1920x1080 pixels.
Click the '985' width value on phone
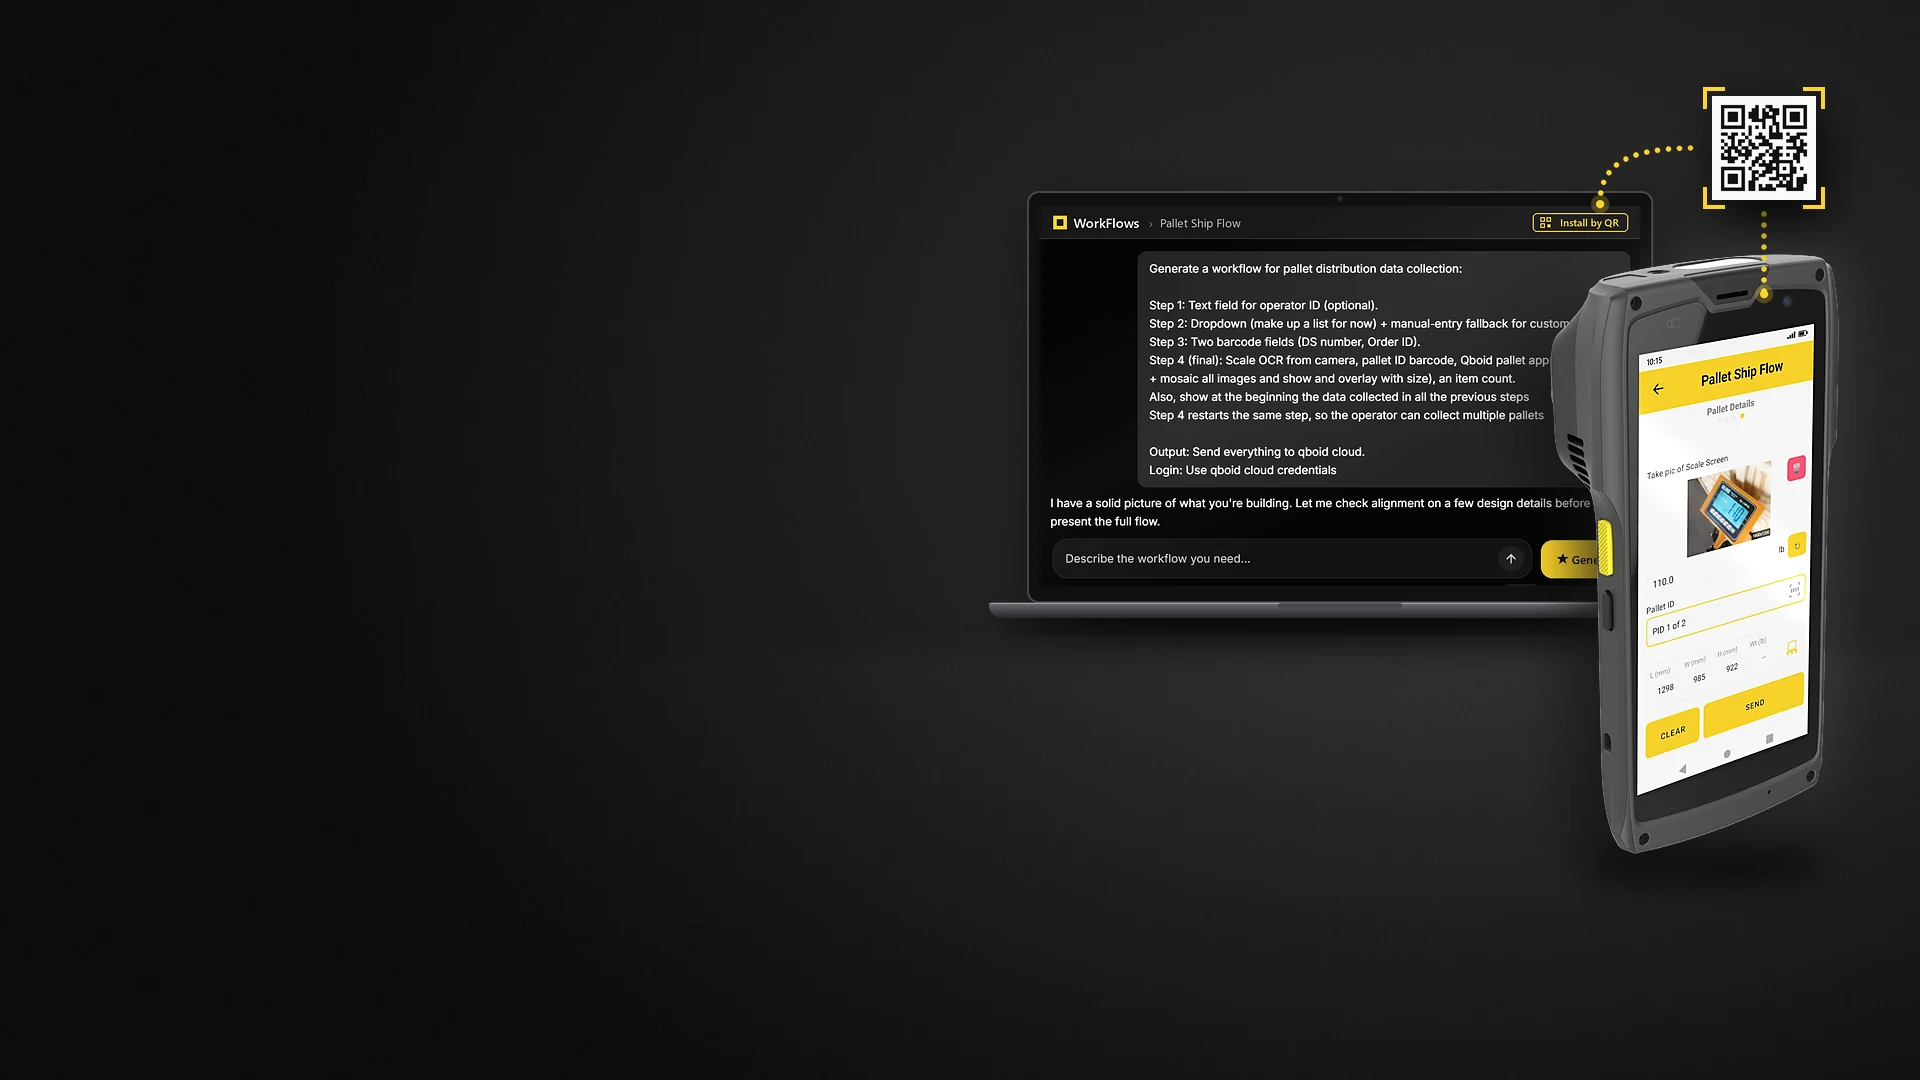pyautogui.click(x=1699, y=678)
